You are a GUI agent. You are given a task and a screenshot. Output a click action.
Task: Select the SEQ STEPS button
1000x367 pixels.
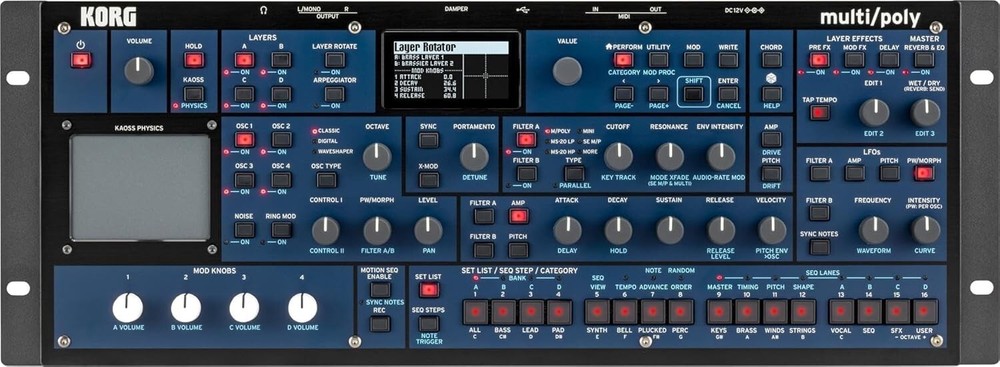click(x=429, y=324)
